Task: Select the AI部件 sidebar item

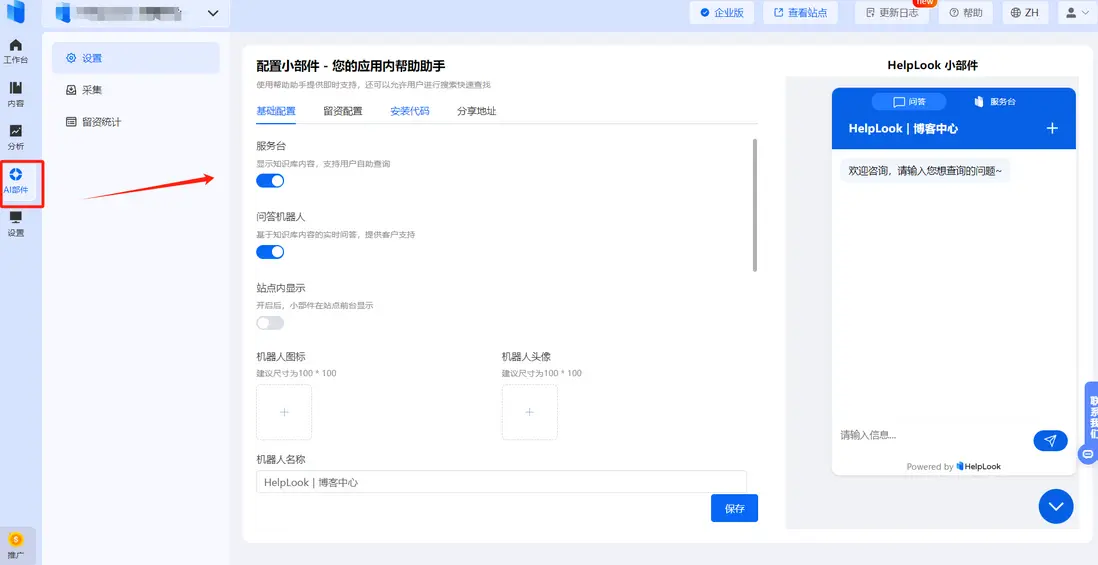Action: 15,181
